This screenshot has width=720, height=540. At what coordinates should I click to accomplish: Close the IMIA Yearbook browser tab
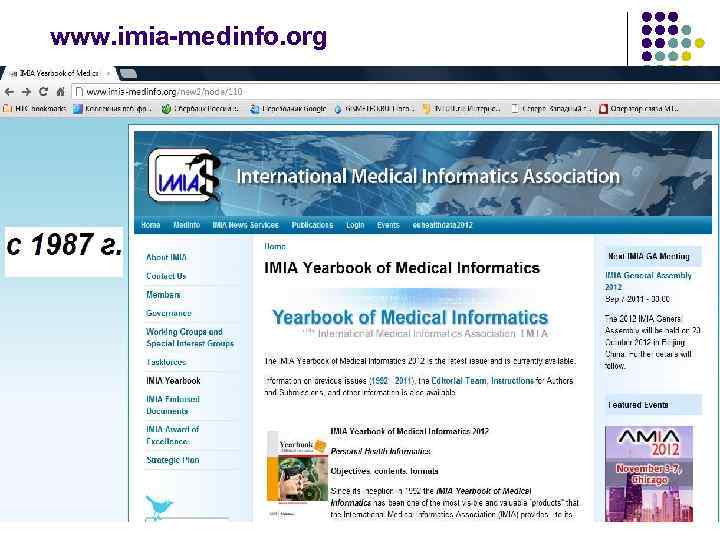[x=108, y=73]
